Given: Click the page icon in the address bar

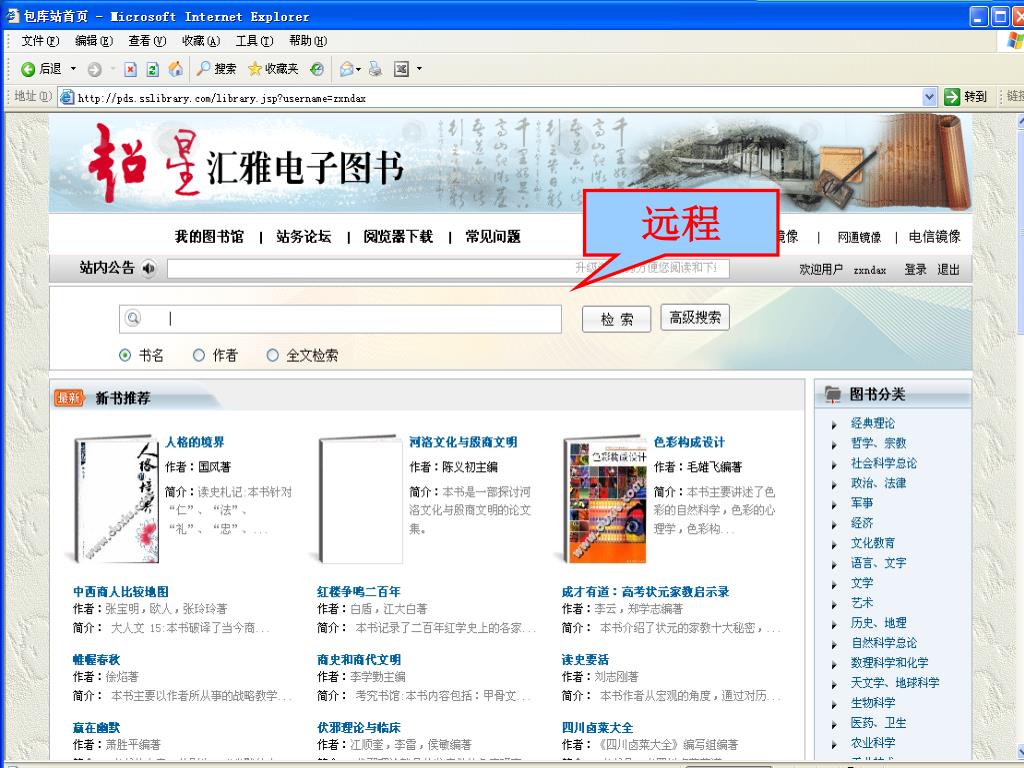Looking at the screenshot, I should 67,97.
